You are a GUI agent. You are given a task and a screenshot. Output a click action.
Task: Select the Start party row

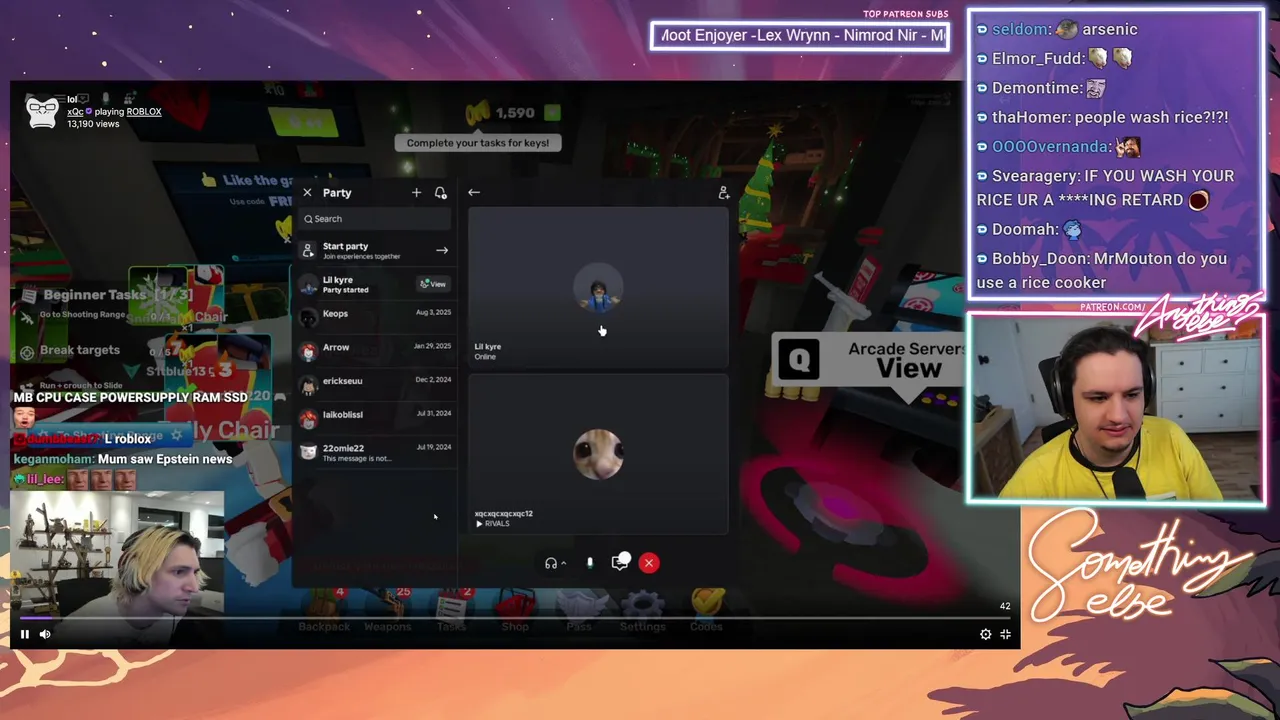coord(375,251)
